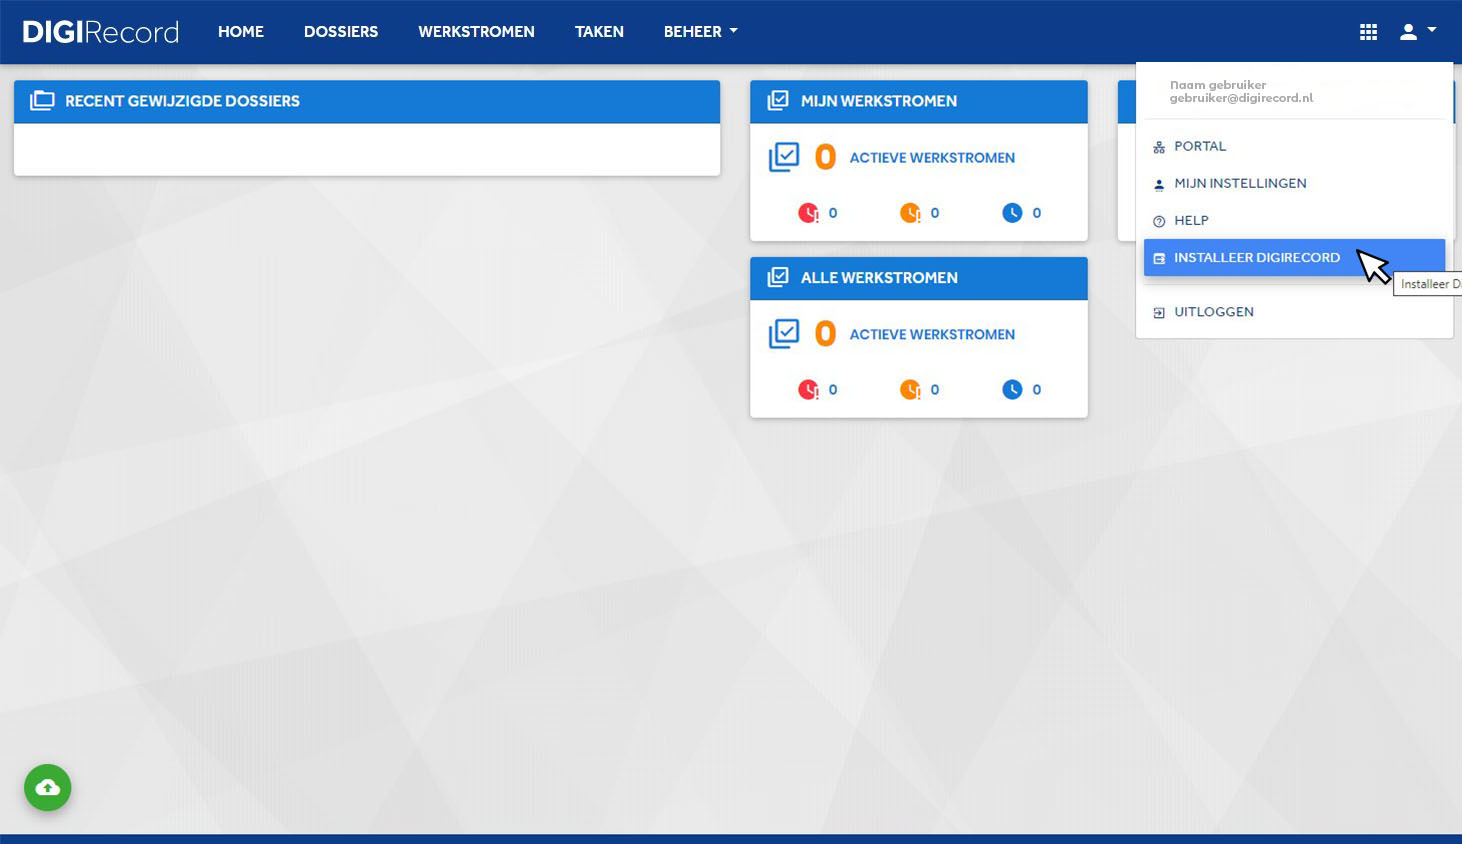Click blue clock icon in Alle Werkstromen
The width and height of the screenshot is (1462, 844).
pyautogui.click(x=1012, y=389)
